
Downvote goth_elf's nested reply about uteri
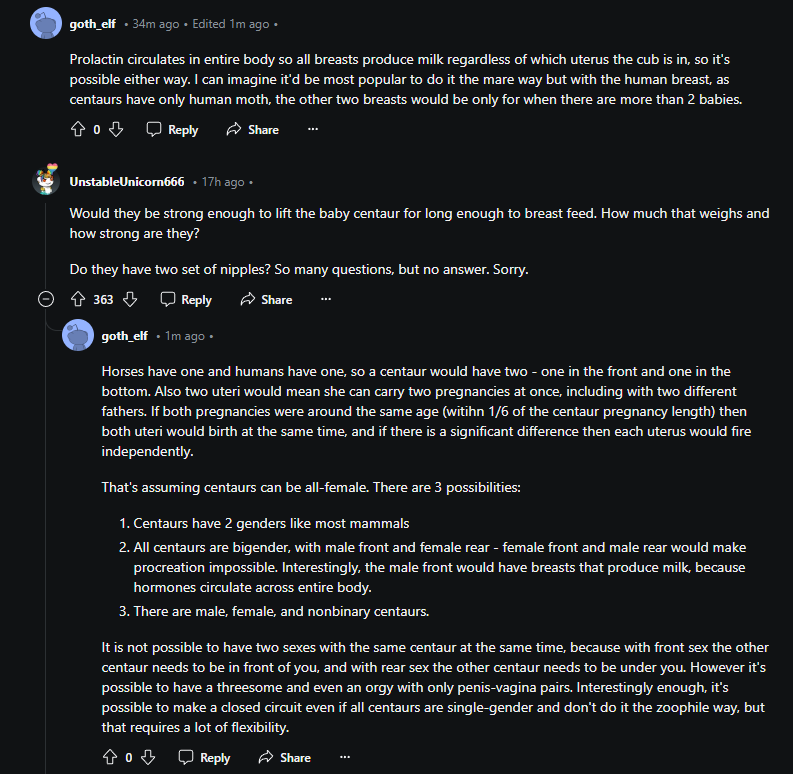[x=147, y=757]
